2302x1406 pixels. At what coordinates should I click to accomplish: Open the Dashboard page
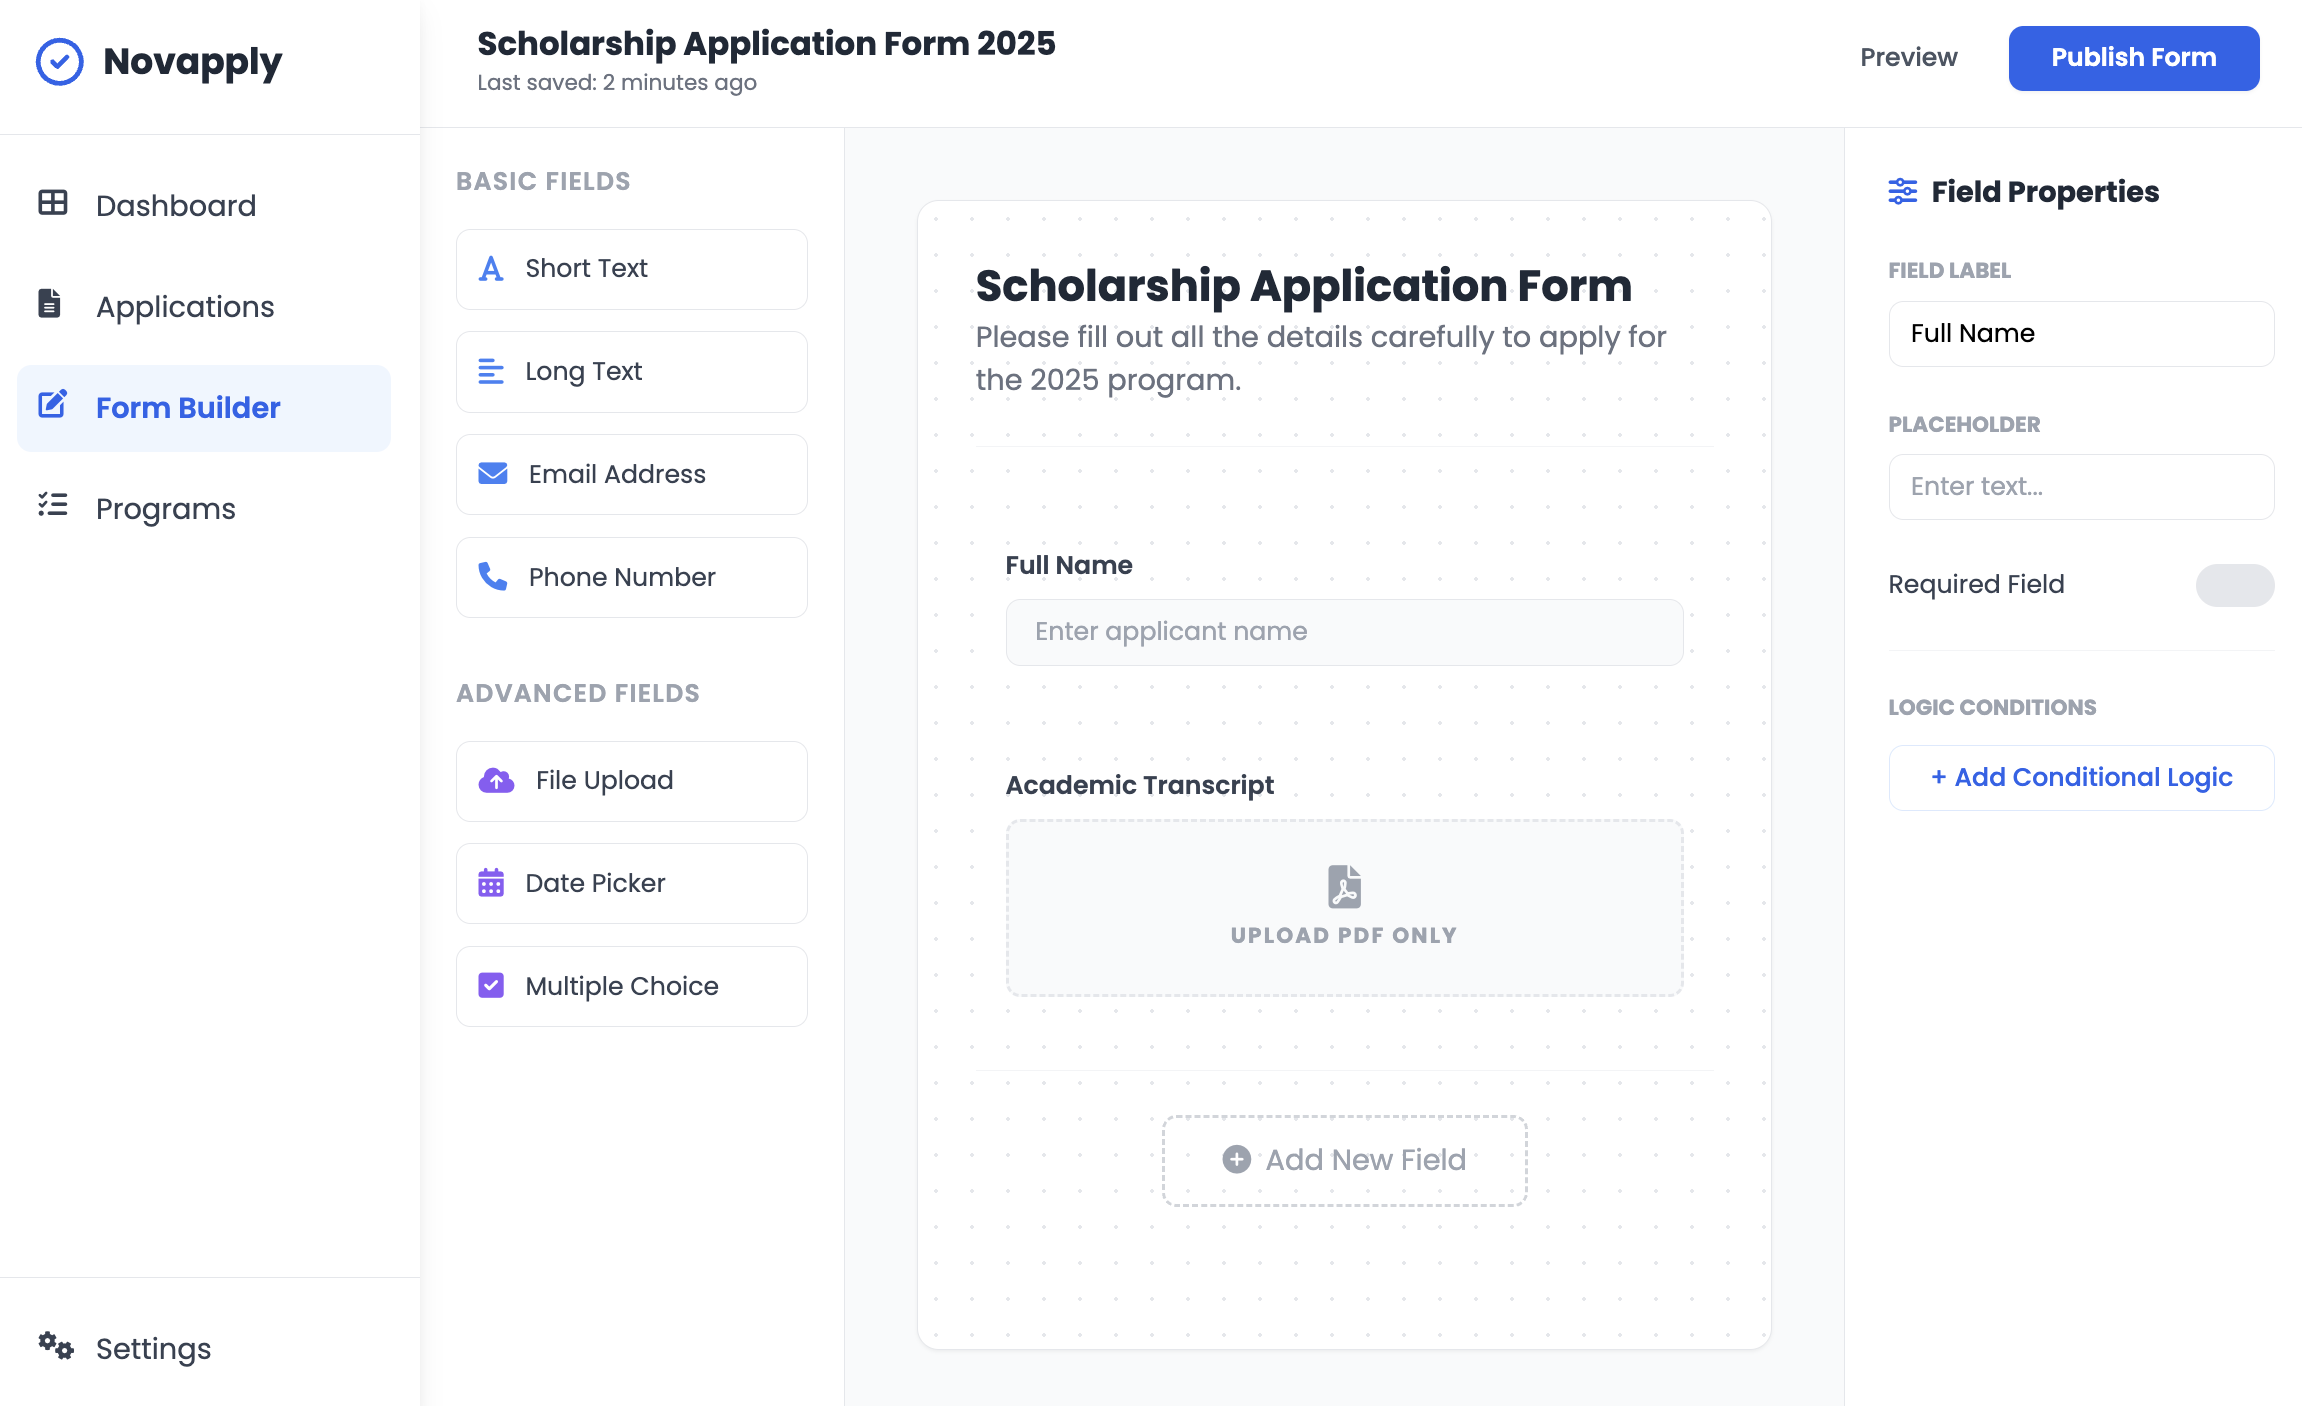tap(176, 205)
